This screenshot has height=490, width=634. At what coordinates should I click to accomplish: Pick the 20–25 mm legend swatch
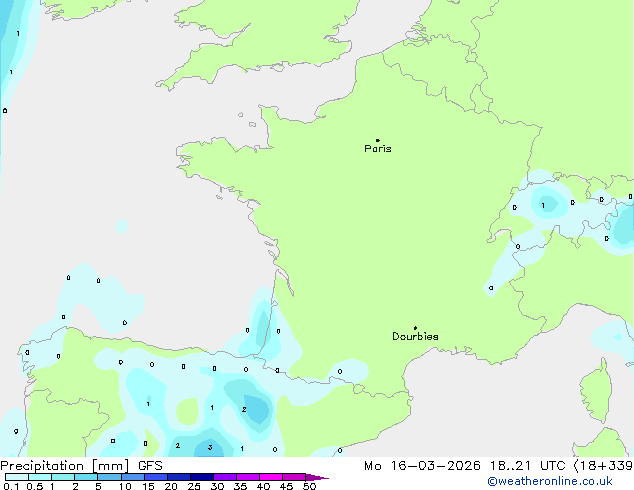tap(178, 477)
